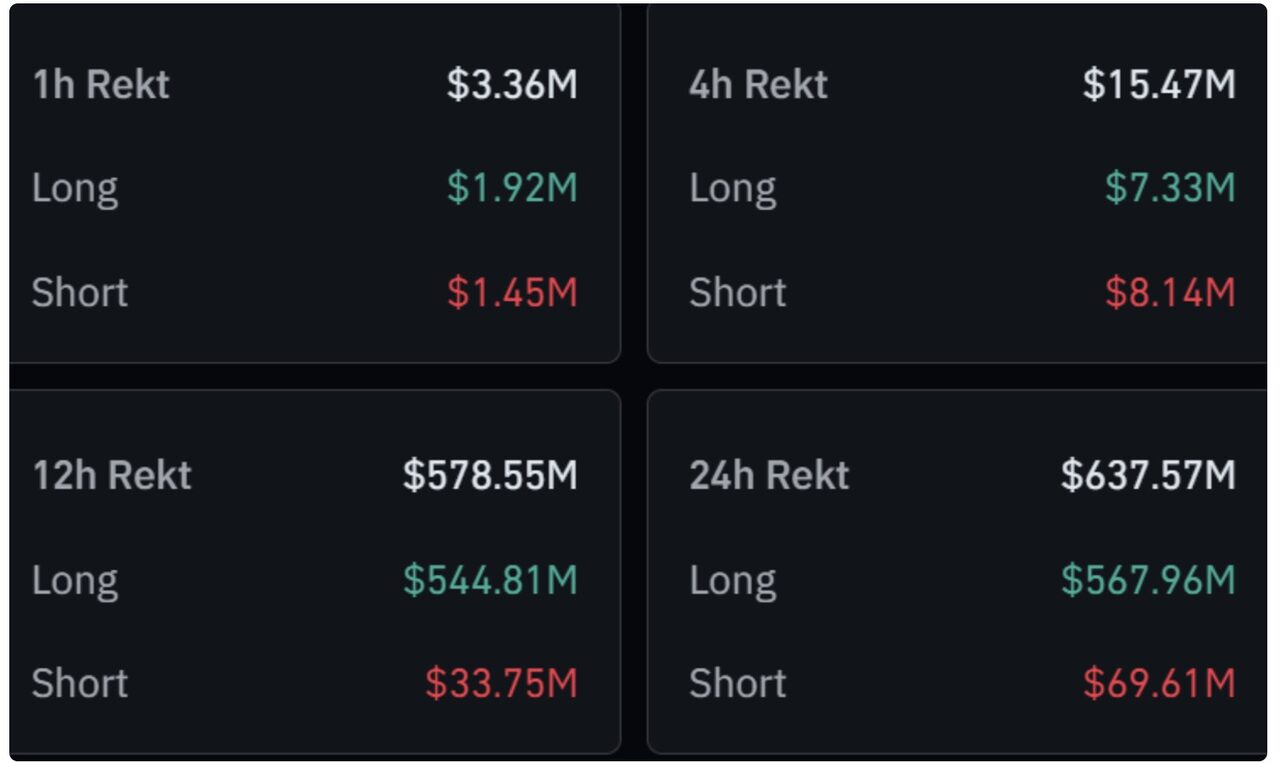Open the 4h Rekt card title

pyautogui.click(x=758, y=85)
